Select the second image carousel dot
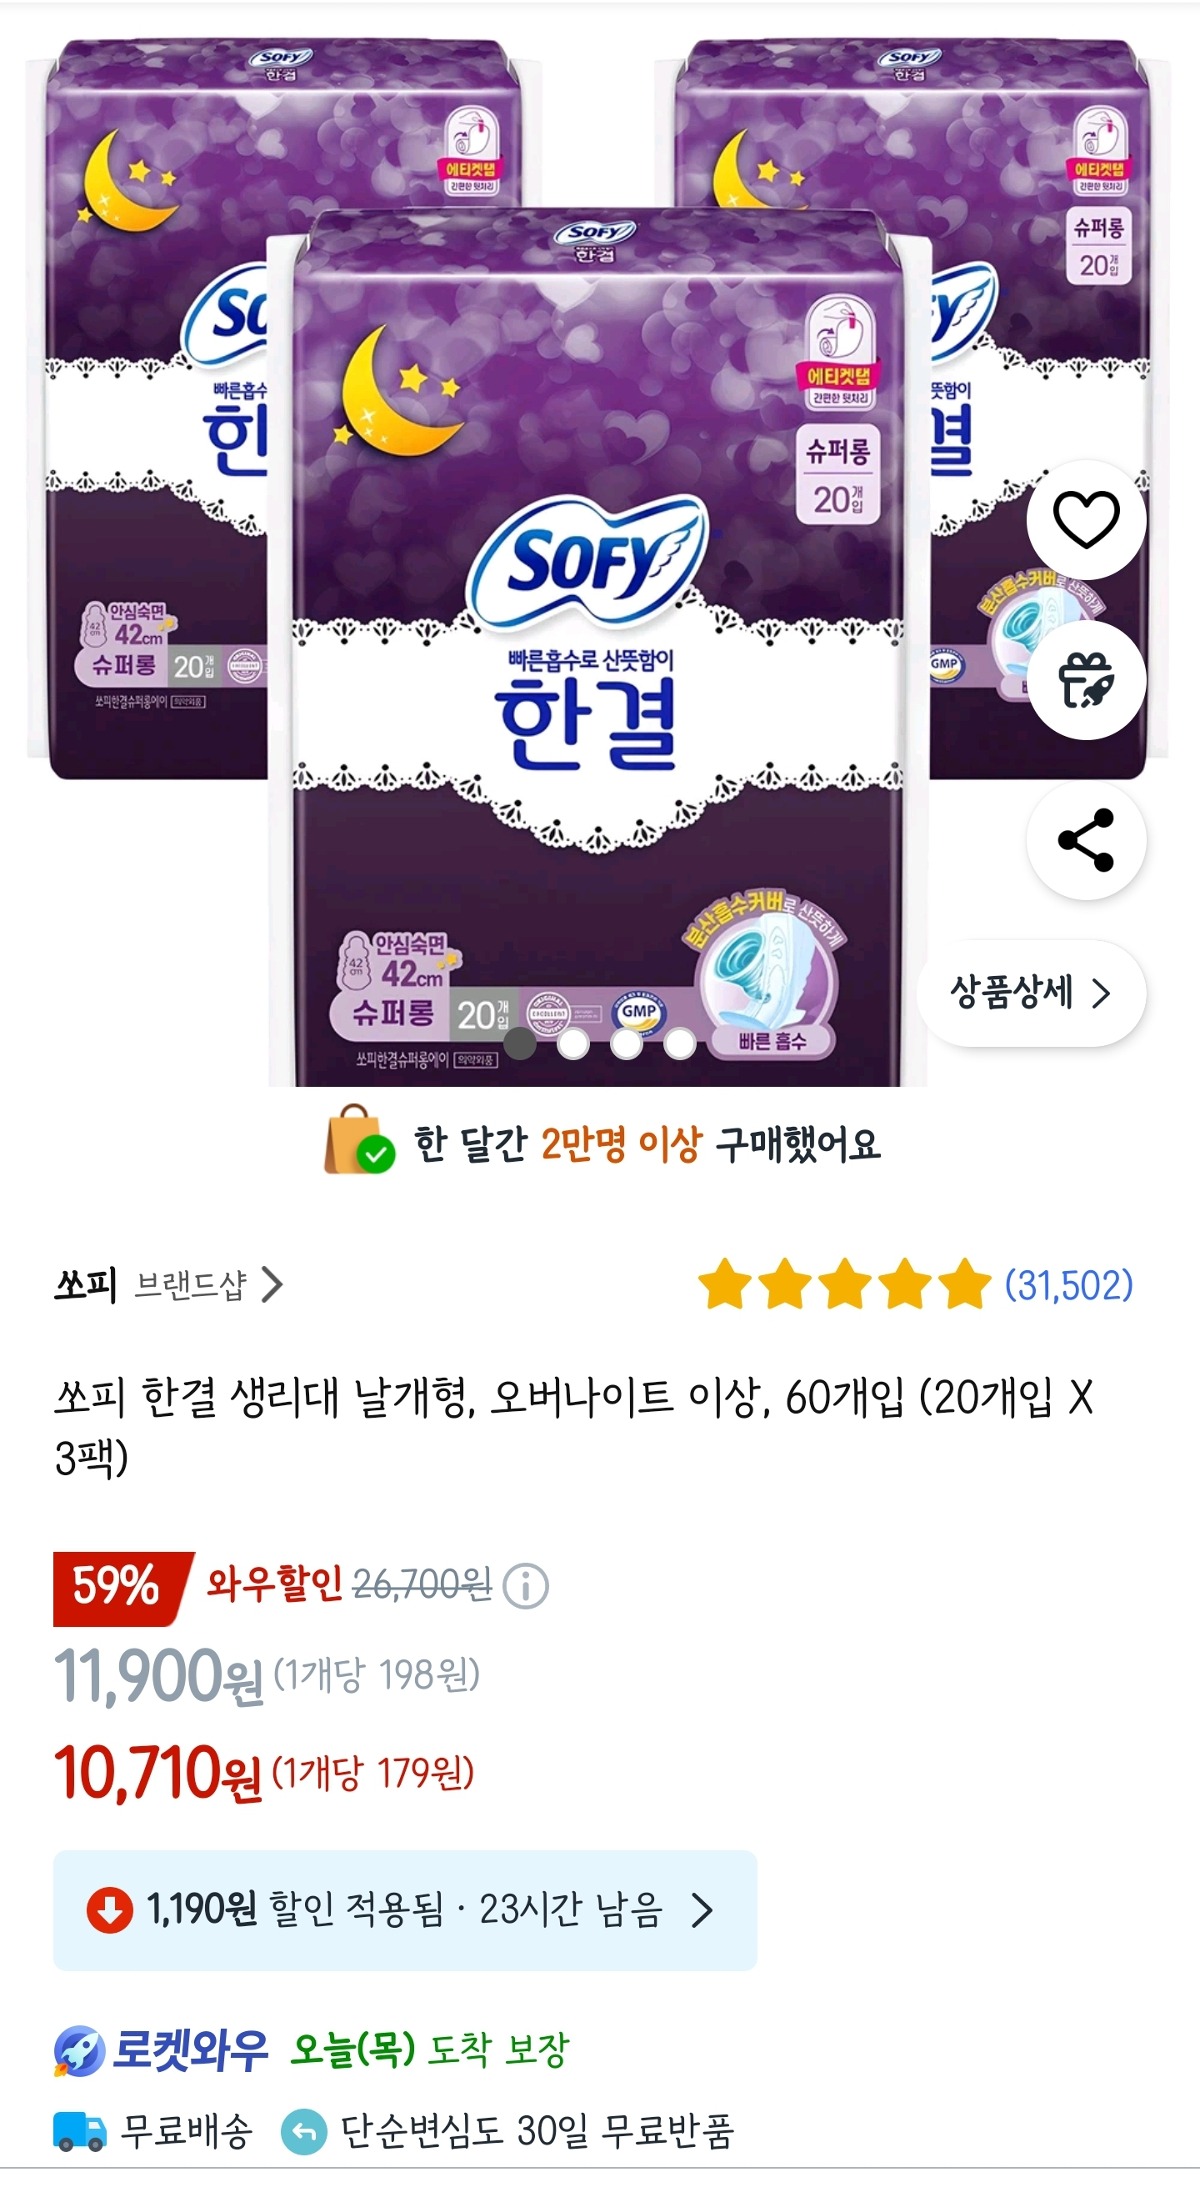Image resolution: width=1200 pixels, height=2187 pixels. point(572,1045)
